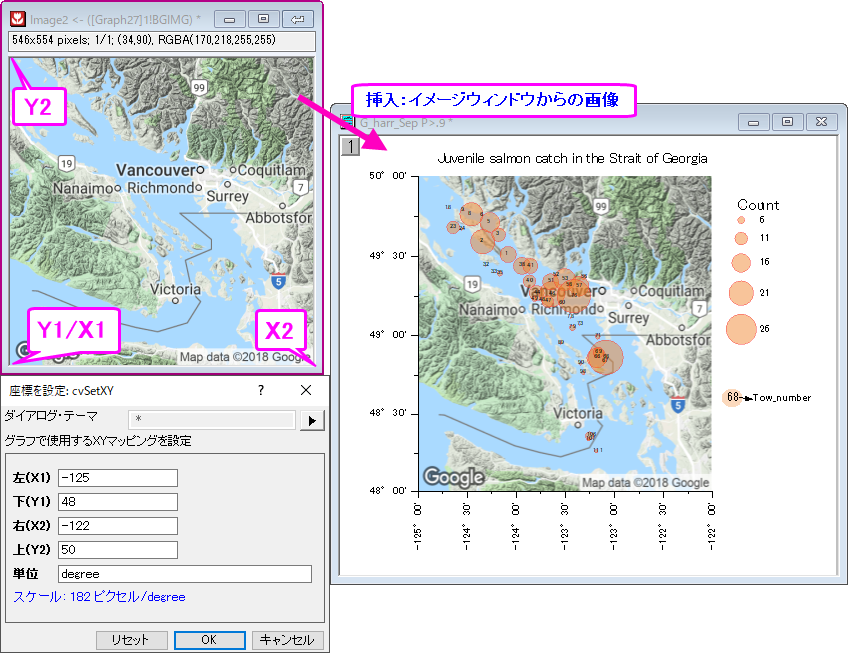Click the Image2 window return arrow button
Image resolution: width=848 pixels, height=653 pixels.
297,19
